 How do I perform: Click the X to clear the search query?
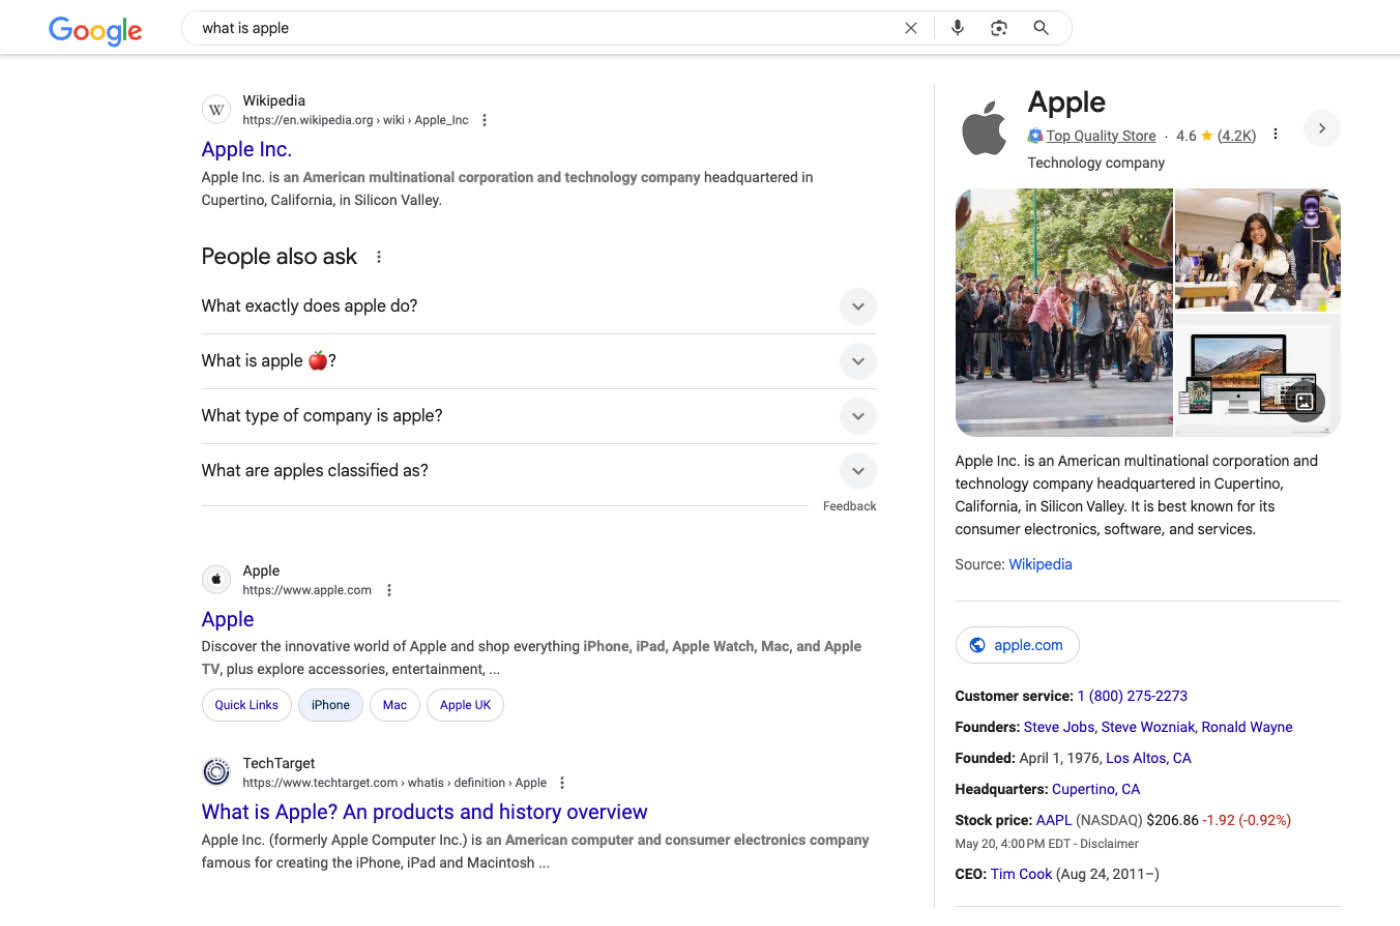click(x=911, y=27)
